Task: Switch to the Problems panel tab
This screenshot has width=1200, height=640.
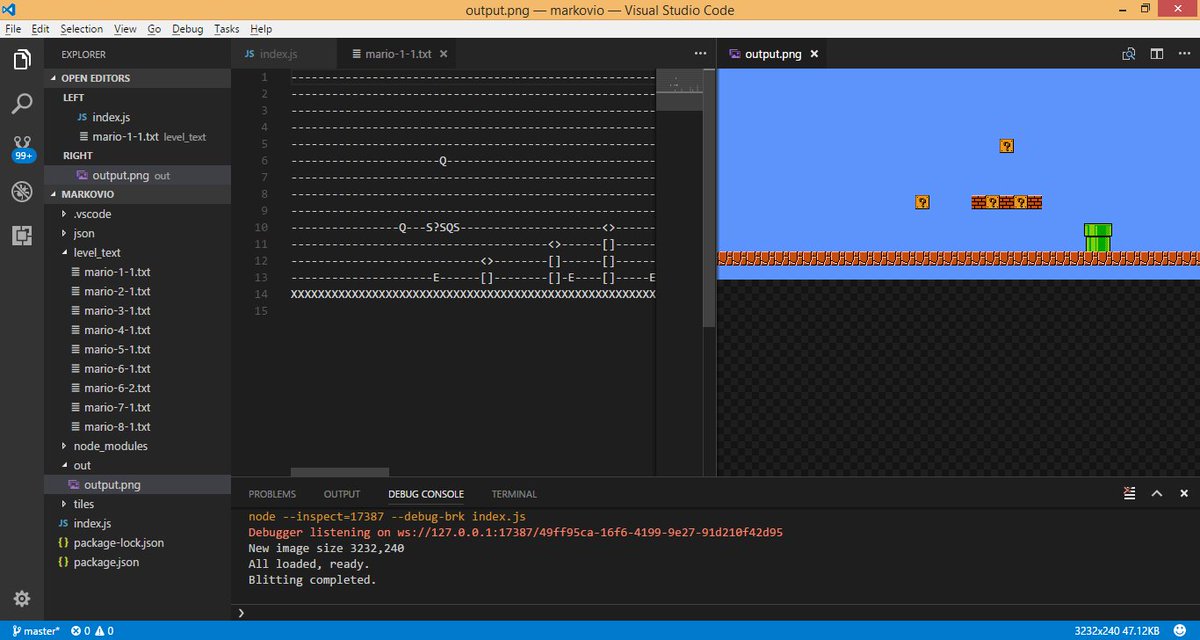Action: click(x=272, y=494)
